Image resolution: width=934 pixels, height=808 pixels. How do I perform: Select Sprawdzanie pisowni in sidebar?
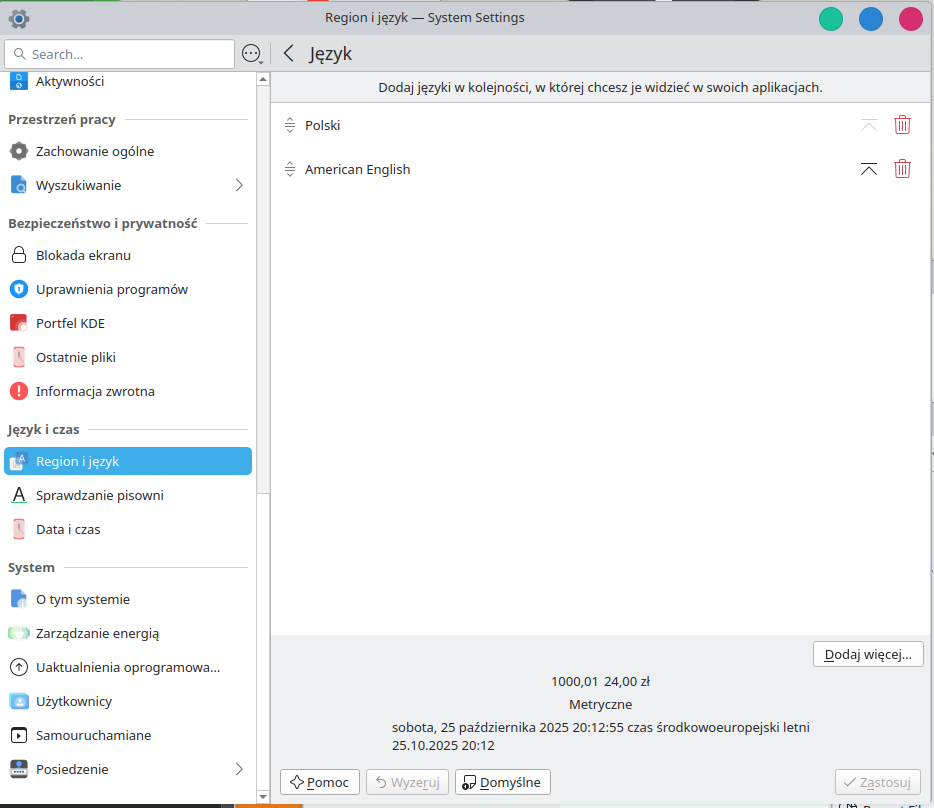[x=99, y=495]
